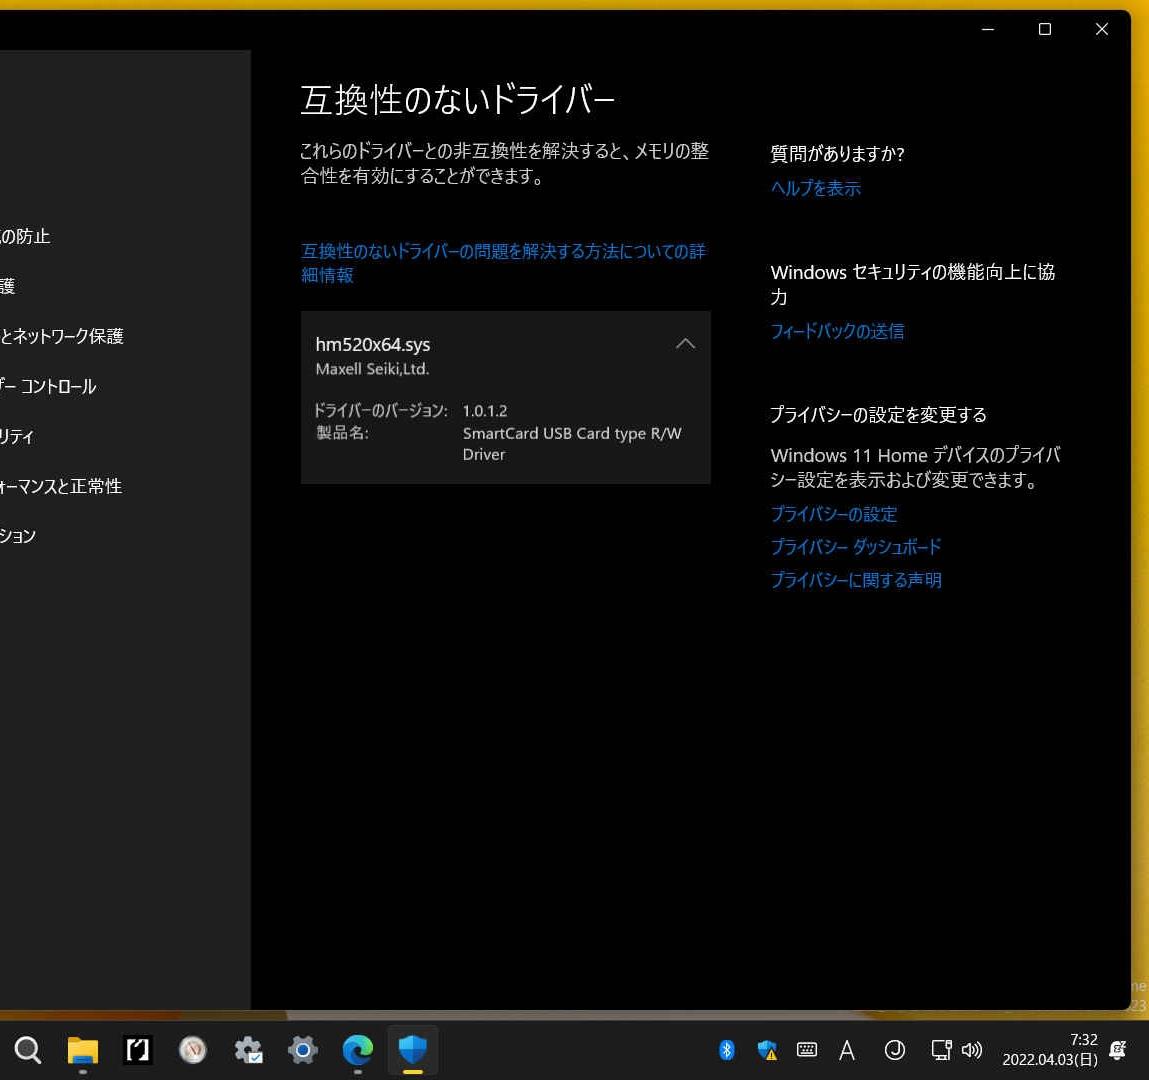This screenshot has width=1149, height=1080.
Task: Open the round clock-like taskbar app icon
Action: (x=193, y=1050)
